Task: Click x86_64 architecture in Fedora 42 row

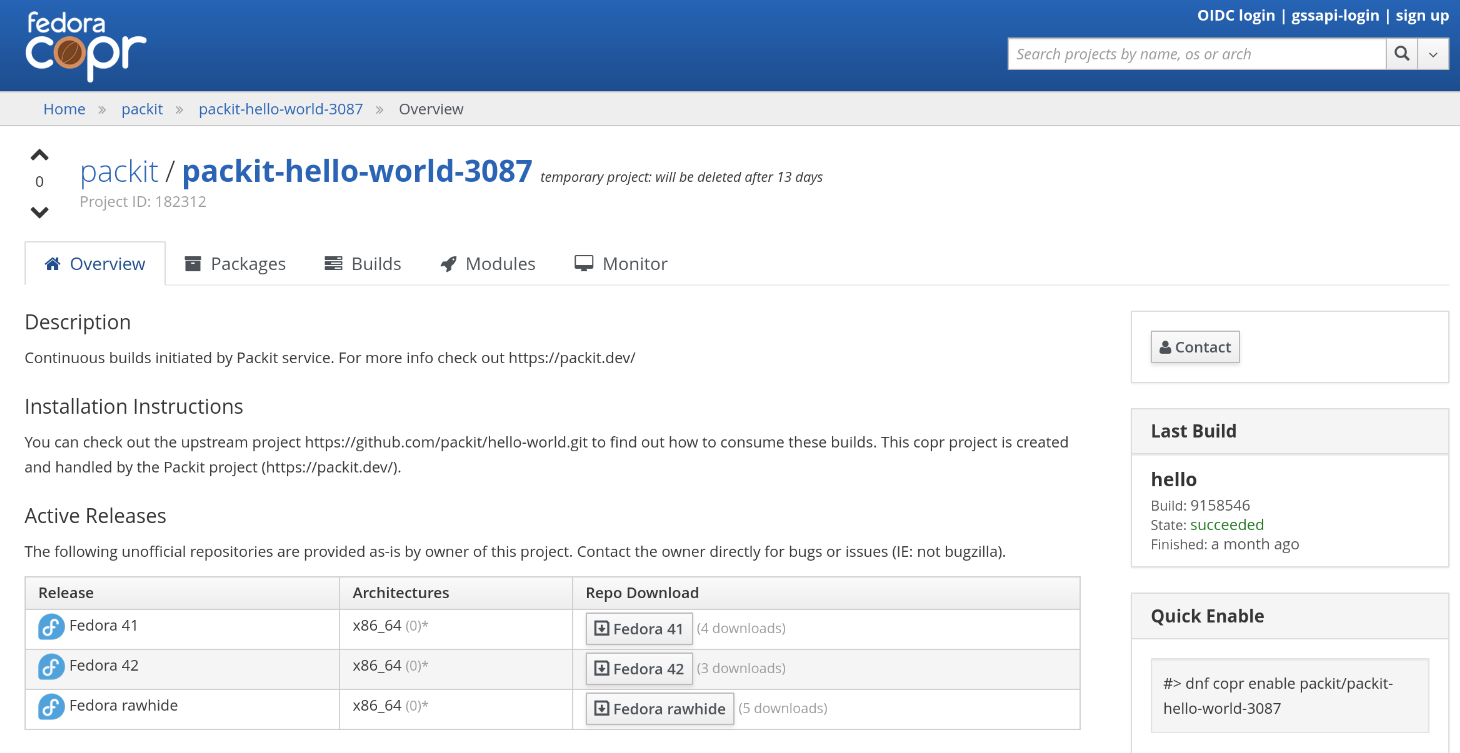Action: click(x=377, y=665)
